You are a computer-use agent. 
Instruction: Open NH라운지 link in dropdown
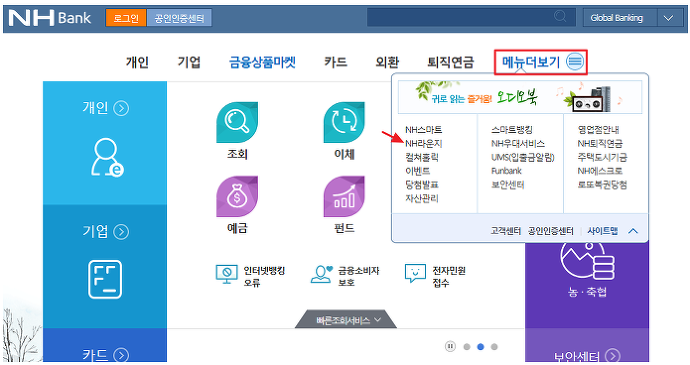pyautogui.click(x=423, y=144)
